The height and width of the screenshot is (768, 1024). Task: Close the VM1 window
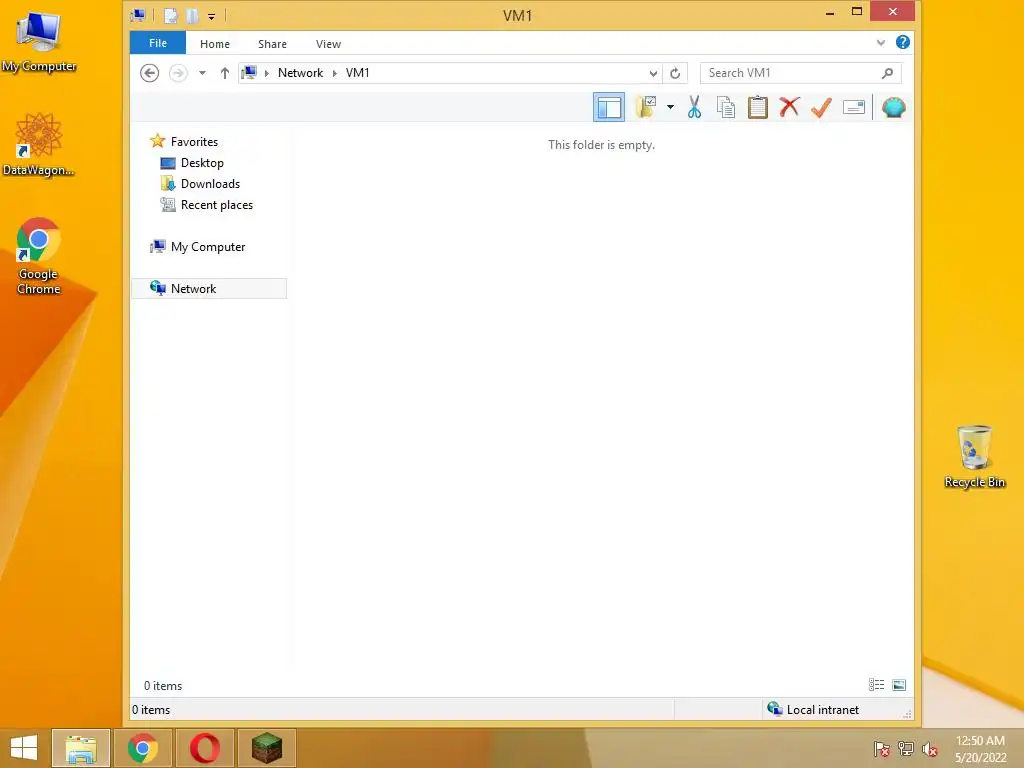892,12
